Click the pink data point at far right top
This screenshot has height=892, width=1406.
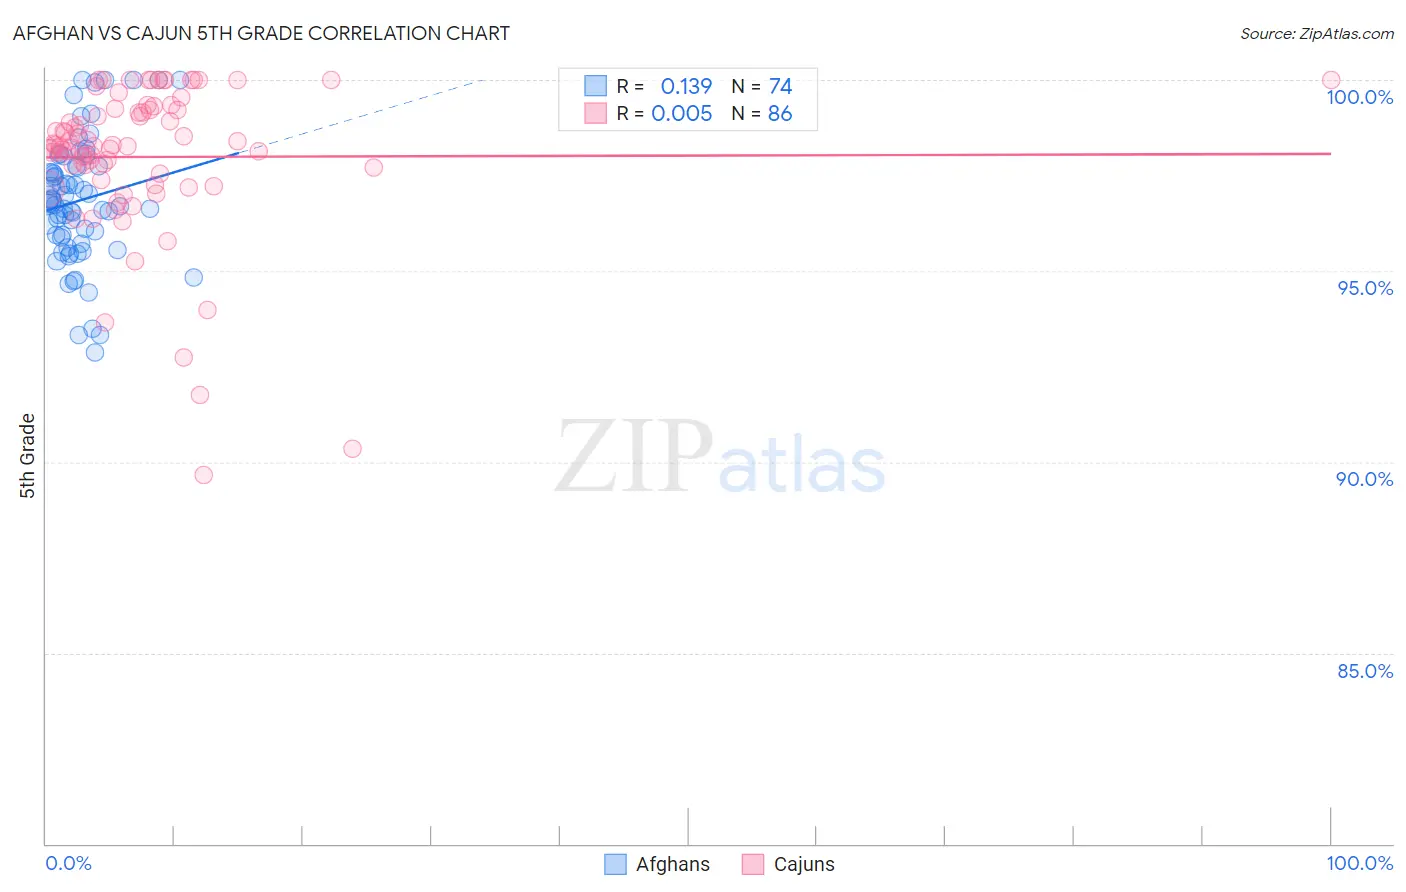(x=1331, y=80)
